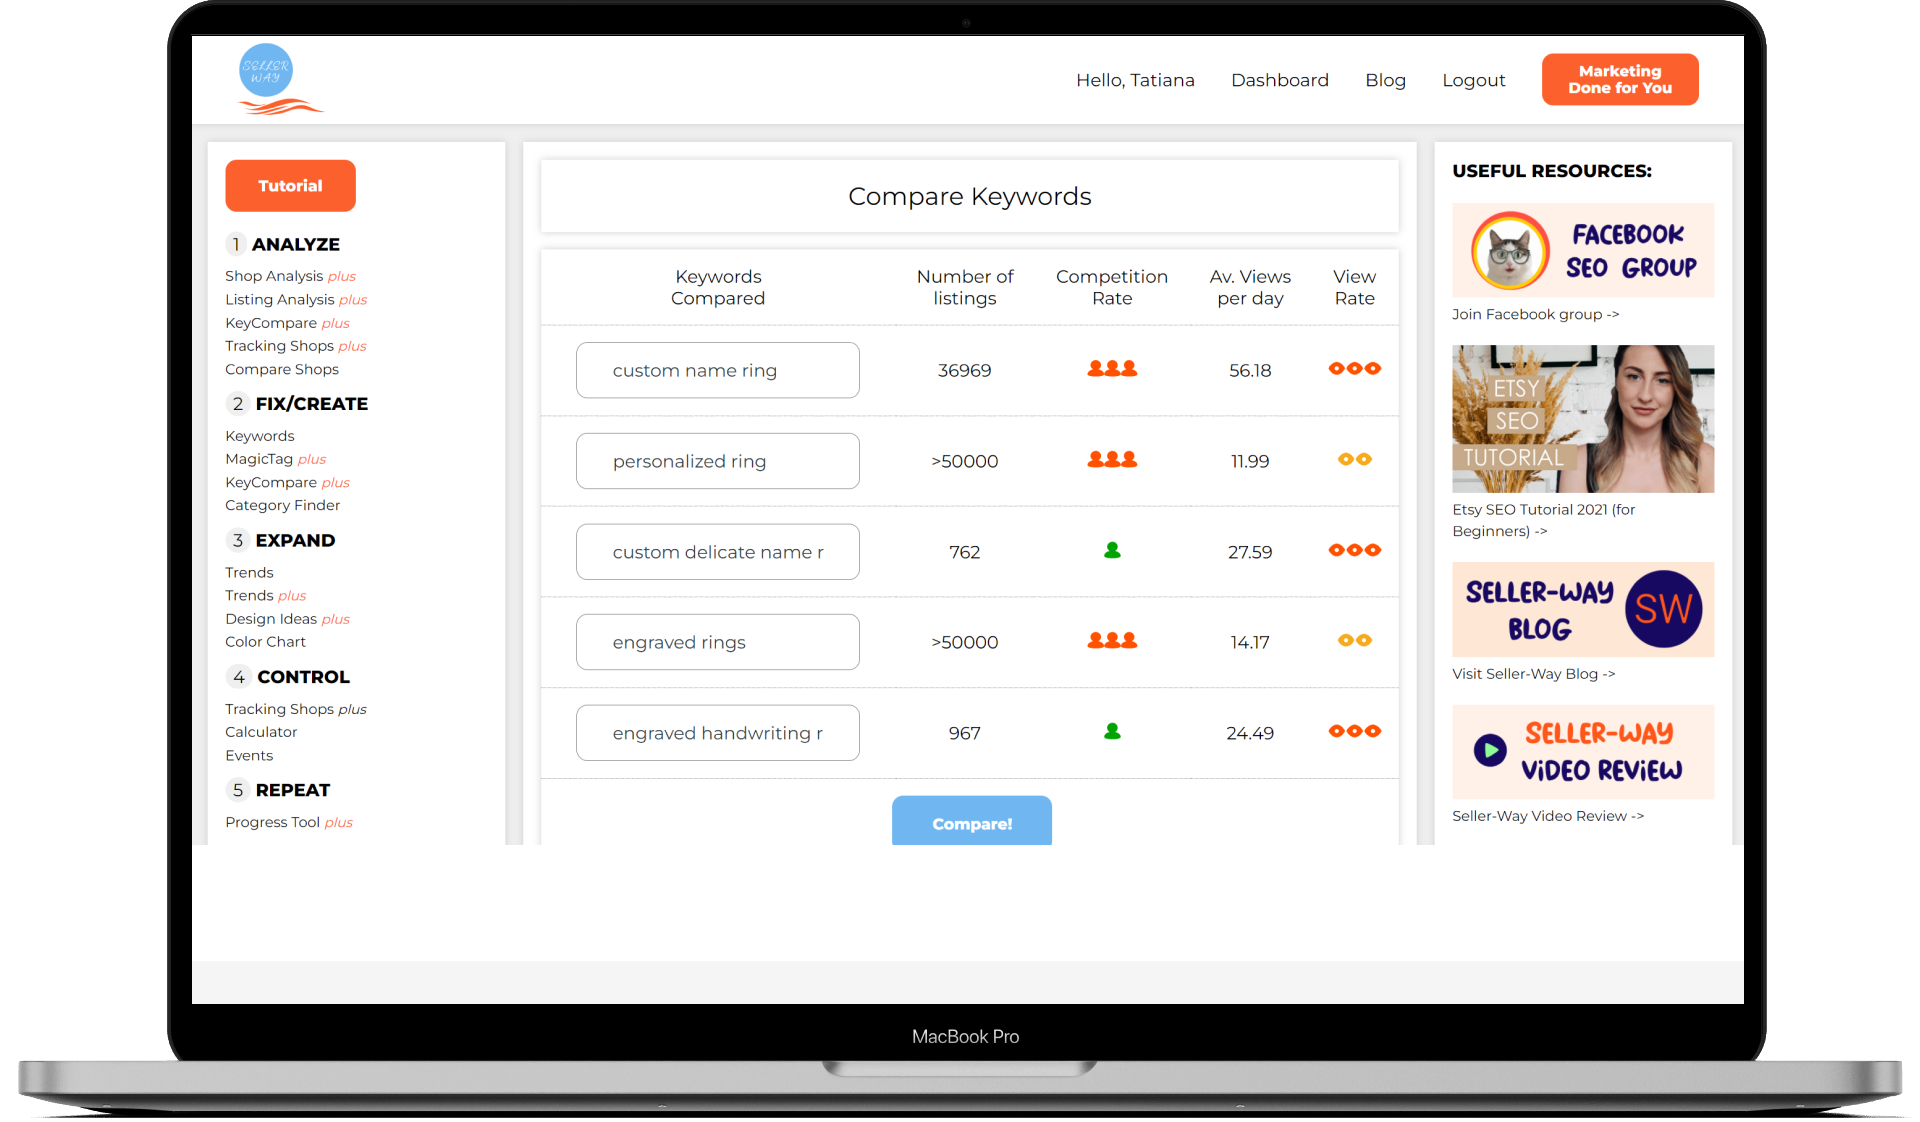Screen dimensions: 1920x1122
Task: Open Events link
Action: pyautogui.click(x=249, y=756)
